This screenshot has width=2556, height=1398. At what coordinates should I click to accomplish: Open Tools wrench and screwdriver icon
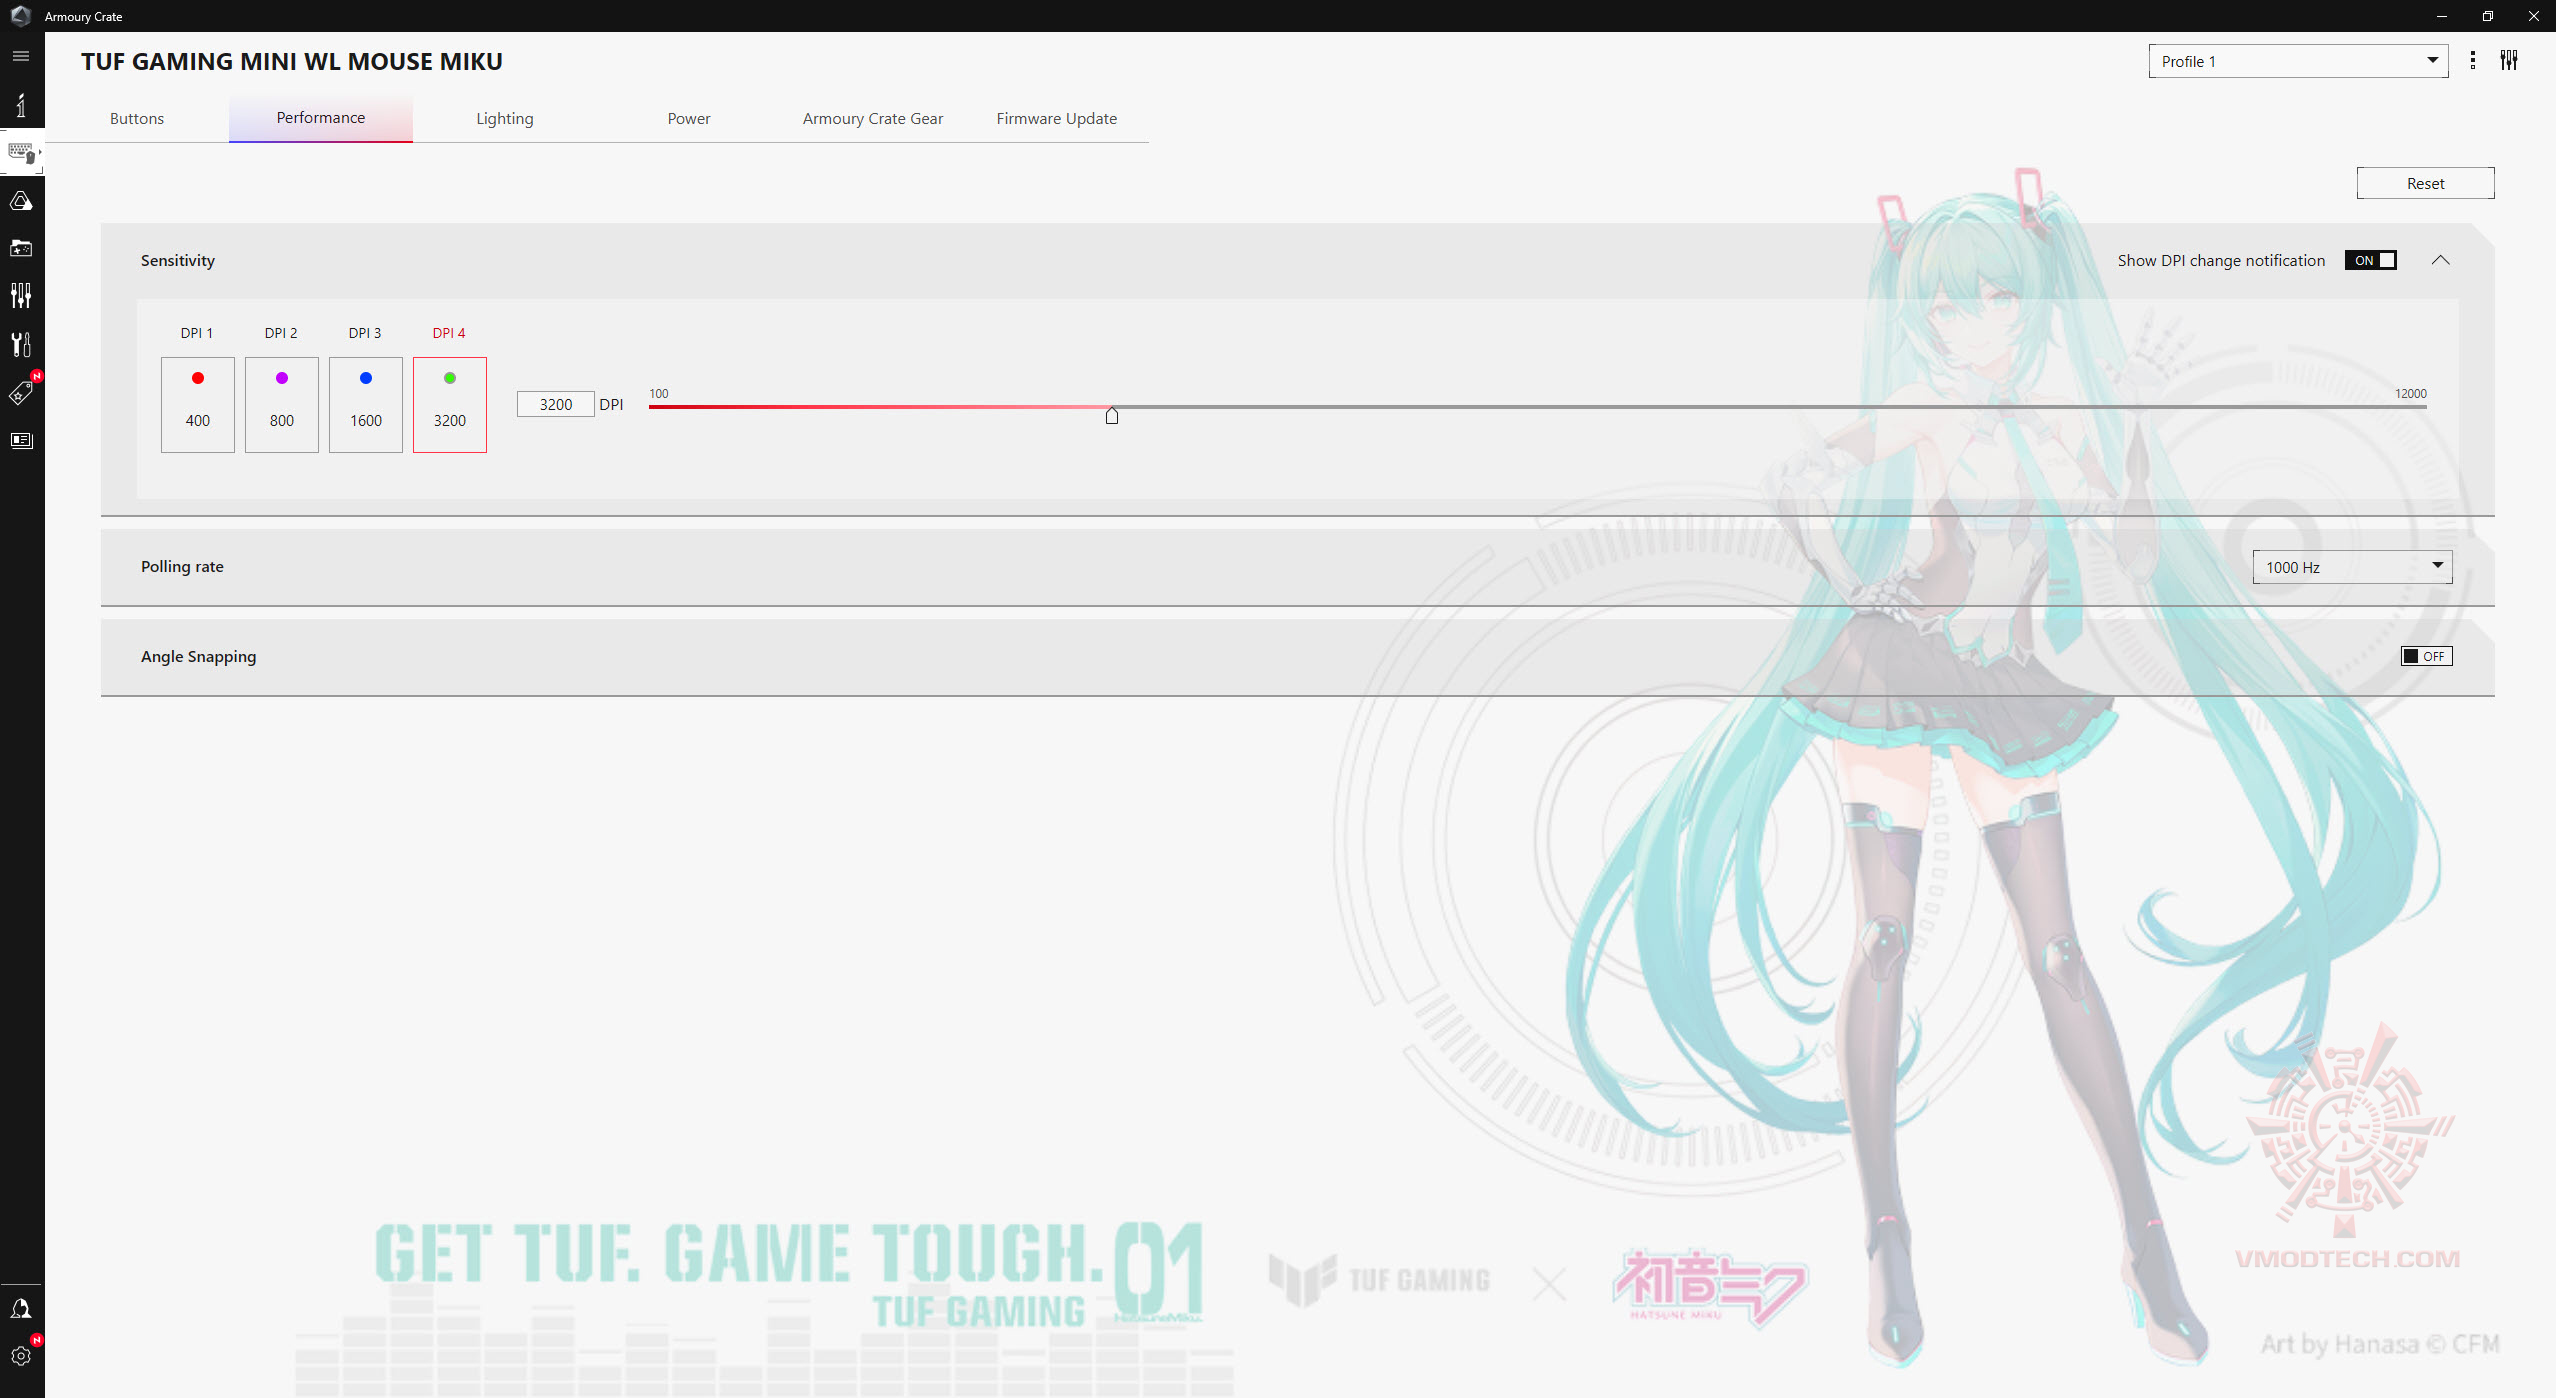tap(21, 344)
